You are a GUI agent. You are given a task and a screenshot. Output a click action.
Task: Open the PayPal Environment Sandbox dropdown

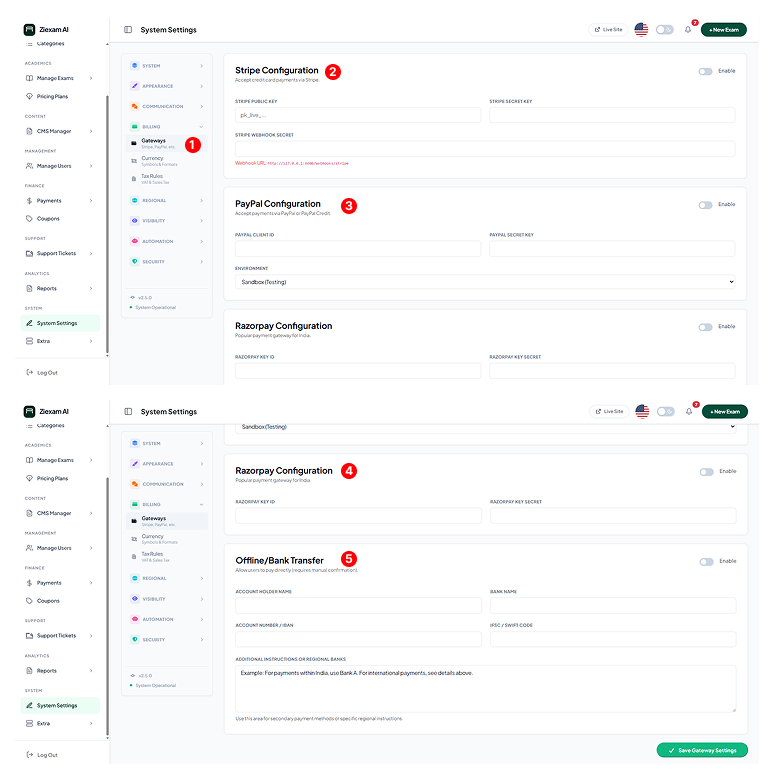[485, 283]
